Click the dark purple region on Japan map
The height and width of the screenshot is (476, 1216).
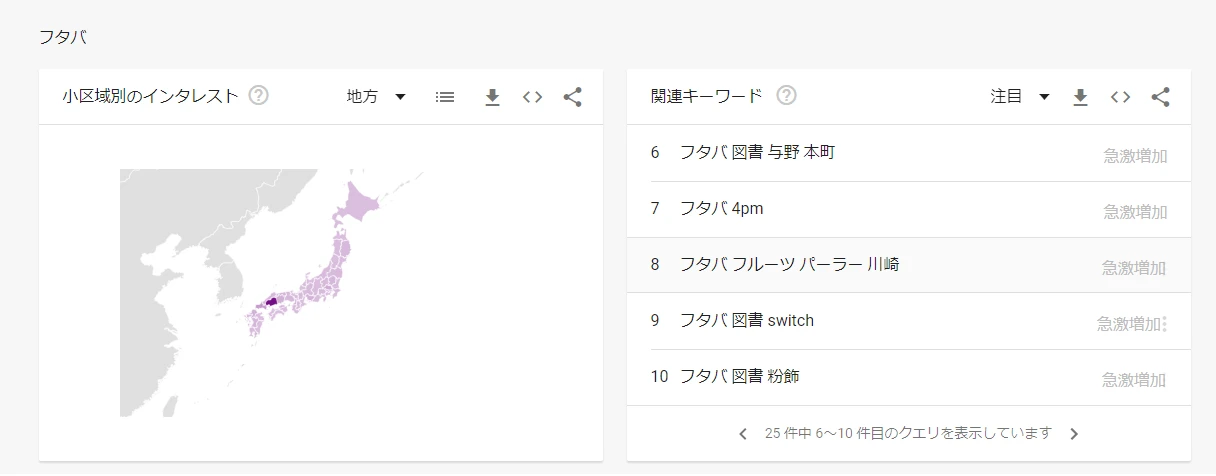point(271,300)
